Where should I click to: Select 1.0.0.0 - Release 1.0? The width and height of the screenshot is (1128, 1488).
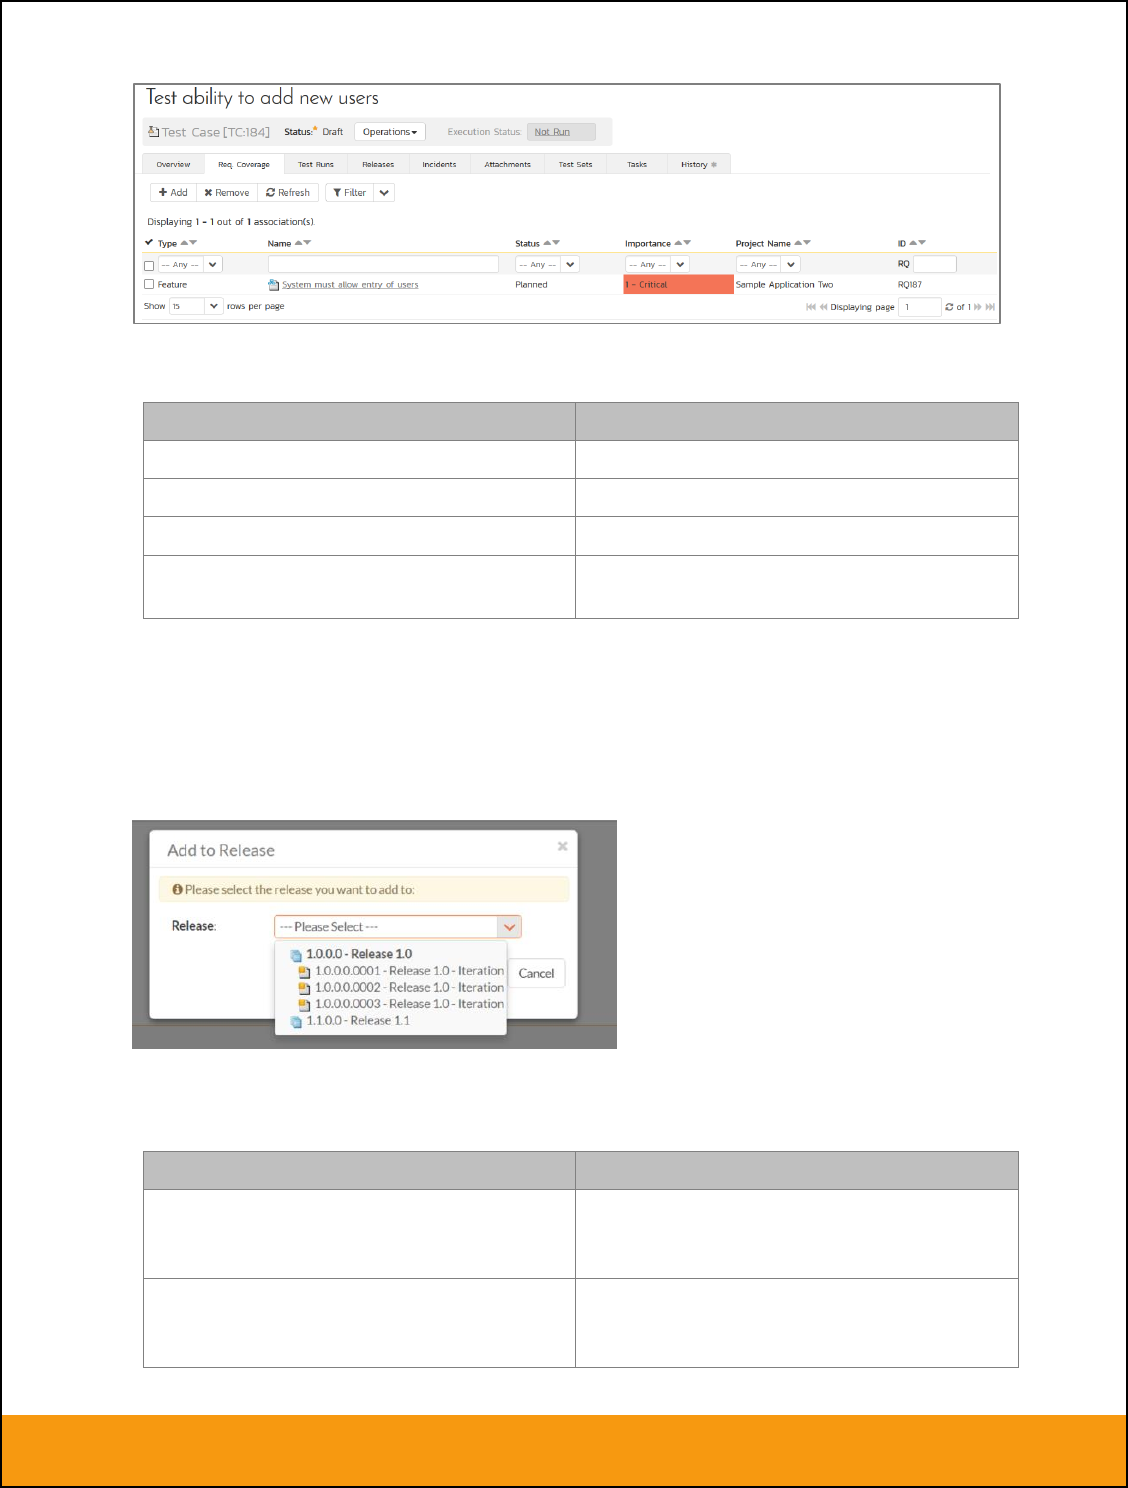(359, 954)
